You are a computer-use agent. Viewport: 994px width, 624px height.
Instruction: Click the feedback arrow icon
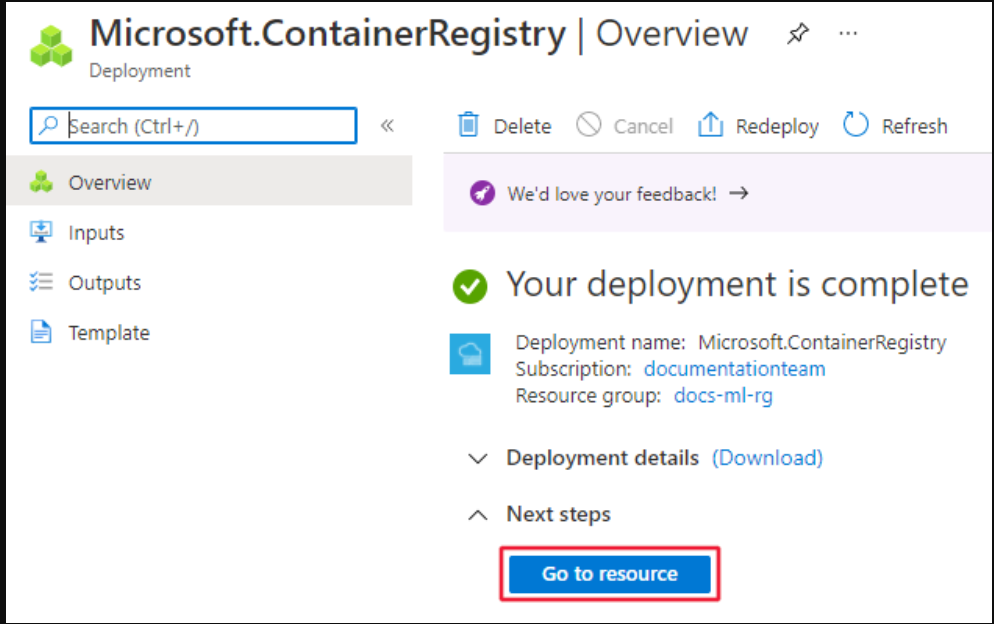[x=739, y=193]
